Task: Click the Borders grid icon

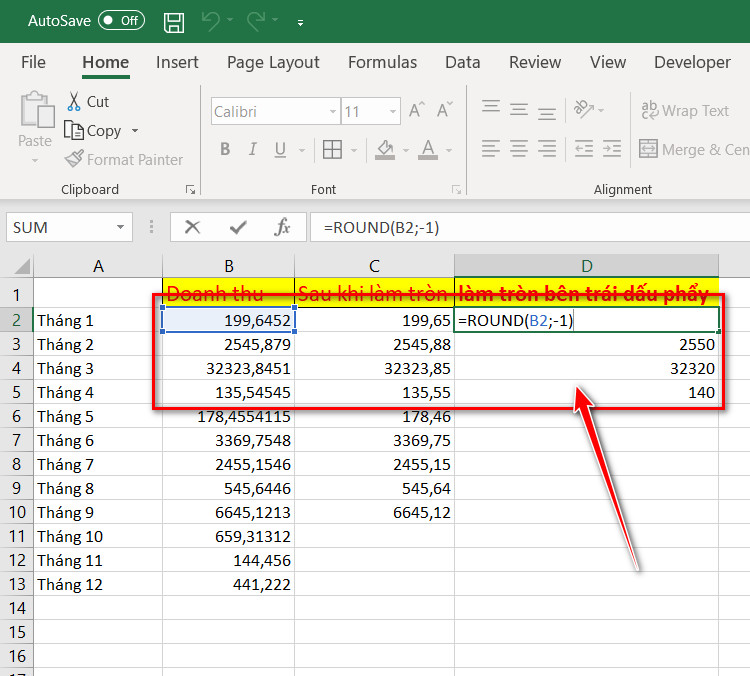Action: [x=332, y=150]
